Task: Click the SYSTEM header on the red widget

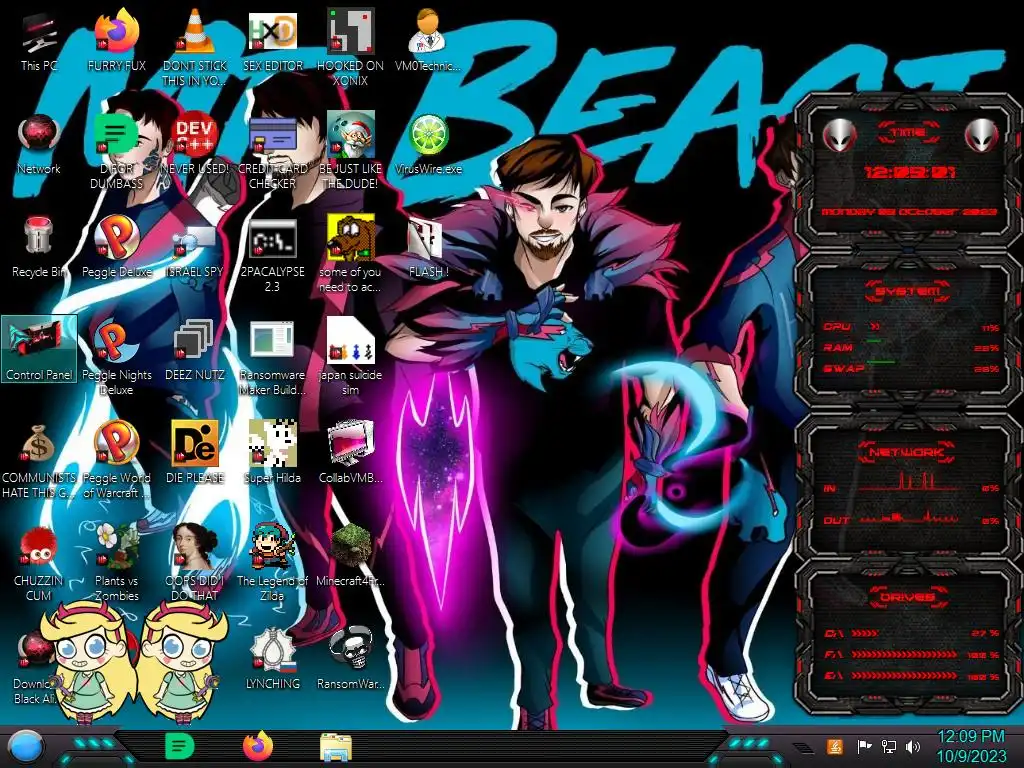Action: pos(908,291)
